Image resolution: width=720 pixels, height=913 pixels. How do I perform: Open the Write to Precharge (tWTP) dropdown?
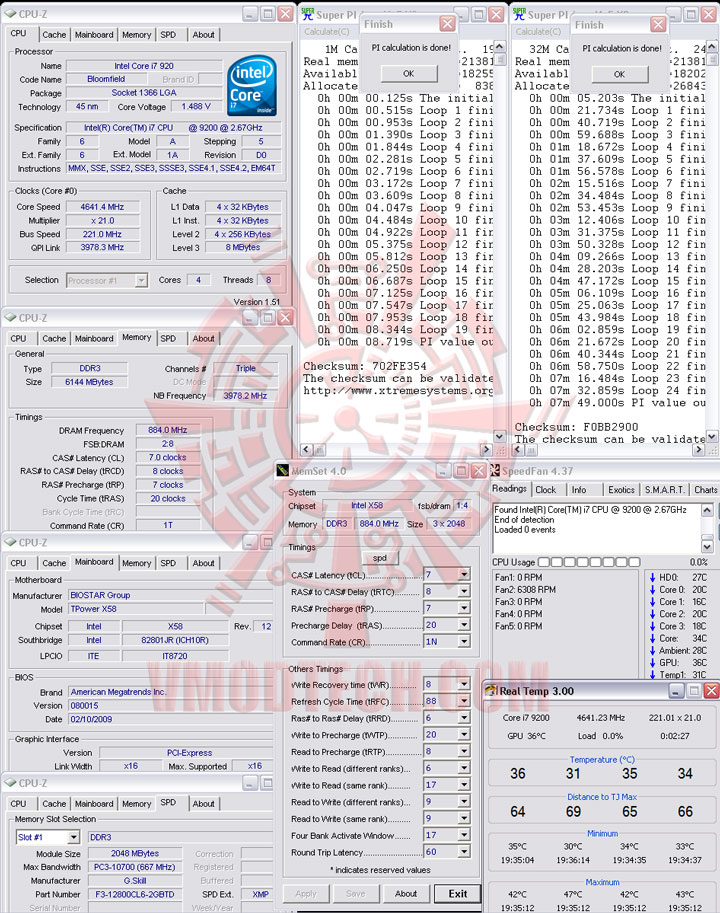pos(464,735)
